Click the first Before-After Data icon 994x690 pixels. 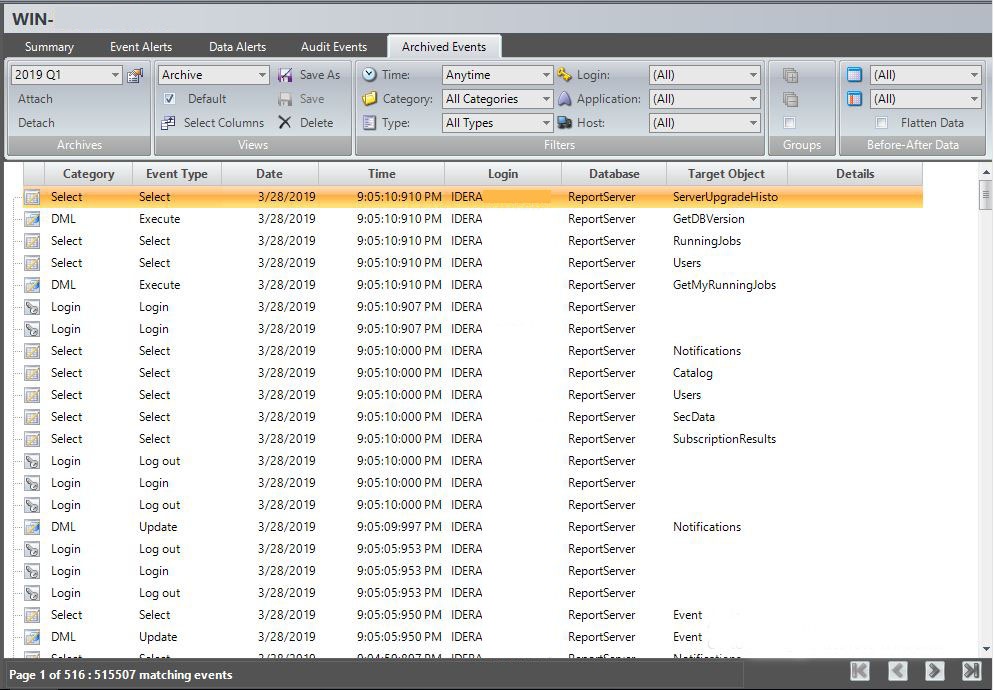point(854,75)
